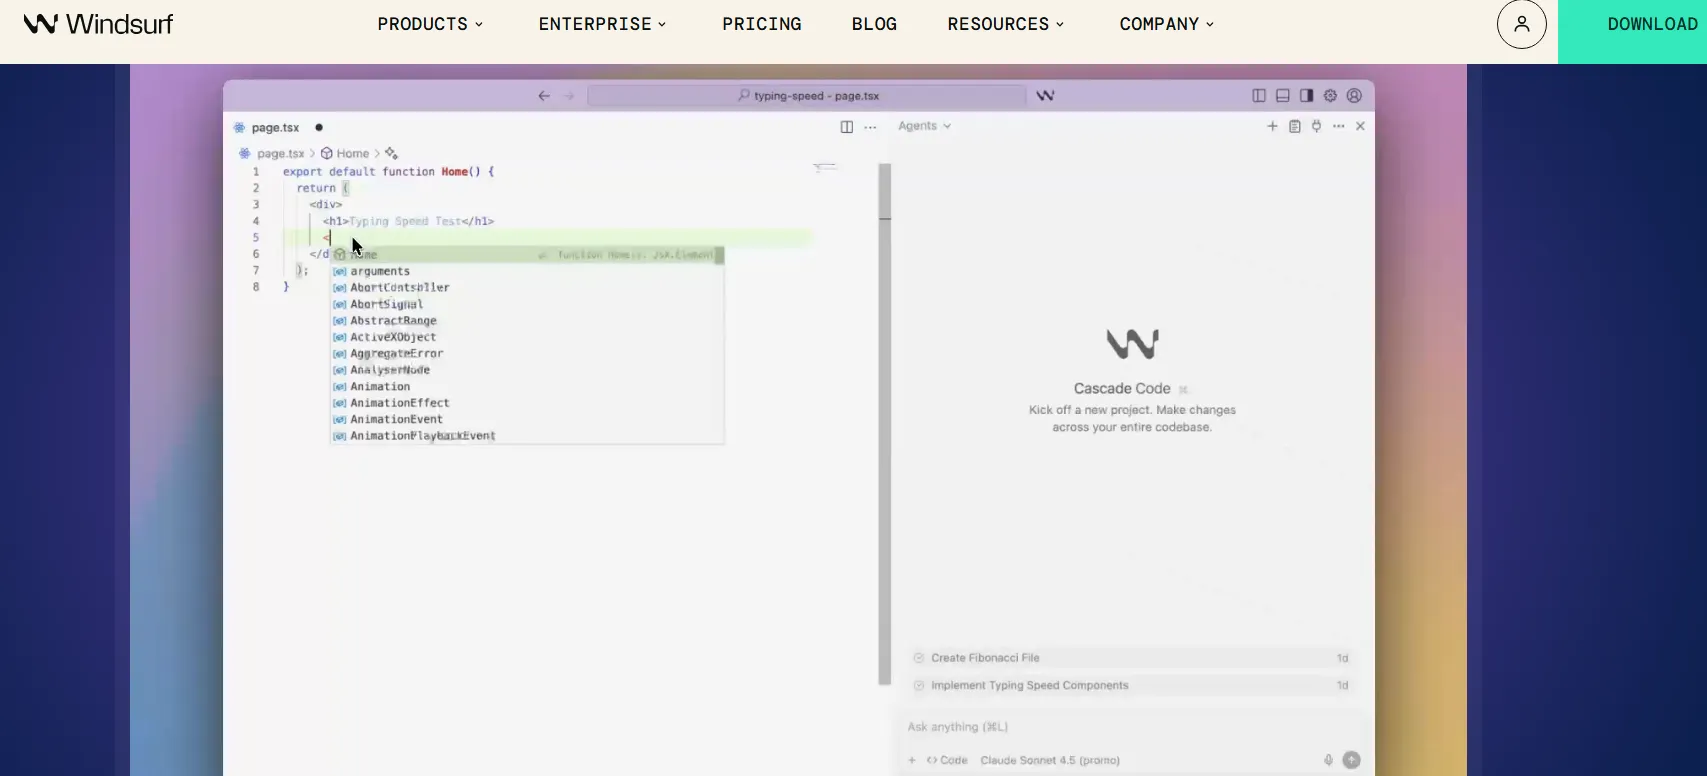Open the settings gear icon in the editor
The height and width of the screenshot is (776, 1707).
click(1330, 96)
